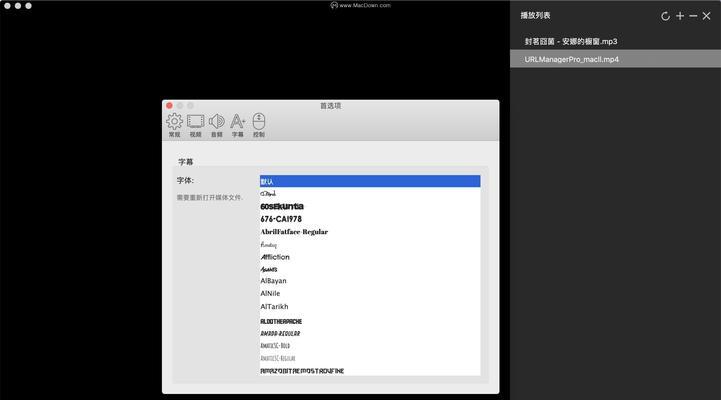Select the Affliction font

(370, 257)
